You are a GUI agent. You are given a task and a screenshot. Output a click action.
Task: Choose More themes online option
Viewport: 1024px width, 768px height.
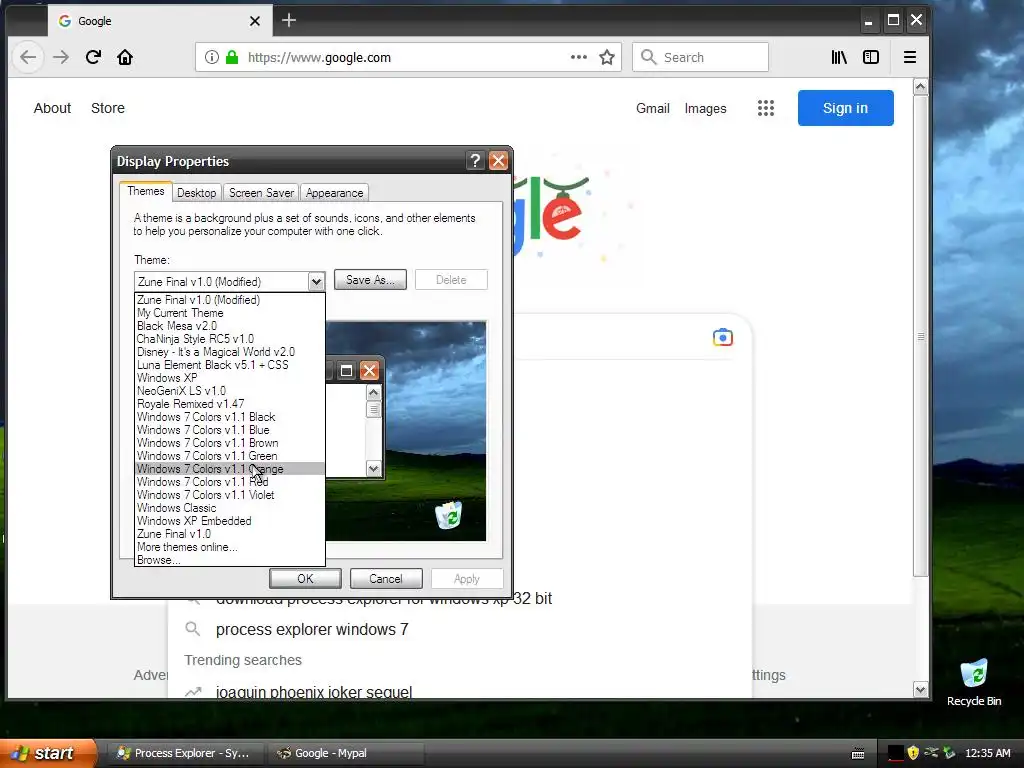pos(229,547)
